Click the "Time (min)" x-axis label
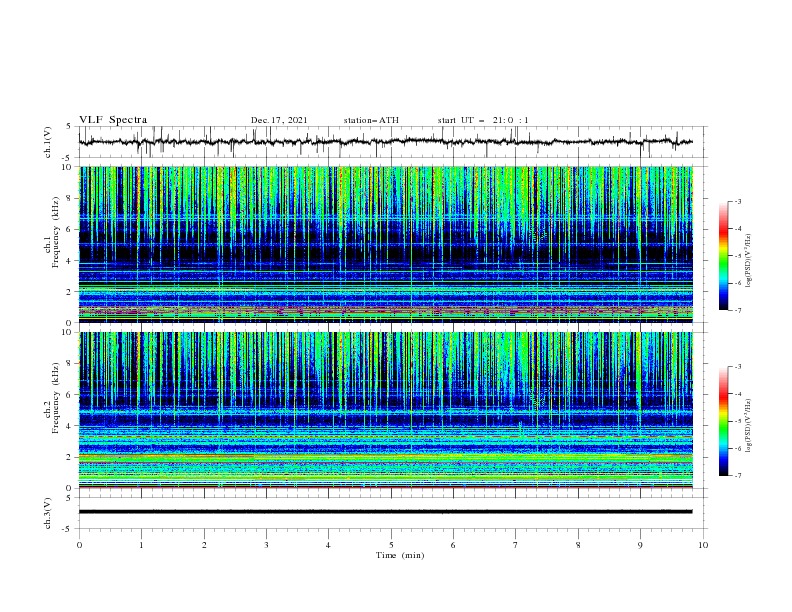The width and height of the screenshot is (792, 612). tap(400, 555)
